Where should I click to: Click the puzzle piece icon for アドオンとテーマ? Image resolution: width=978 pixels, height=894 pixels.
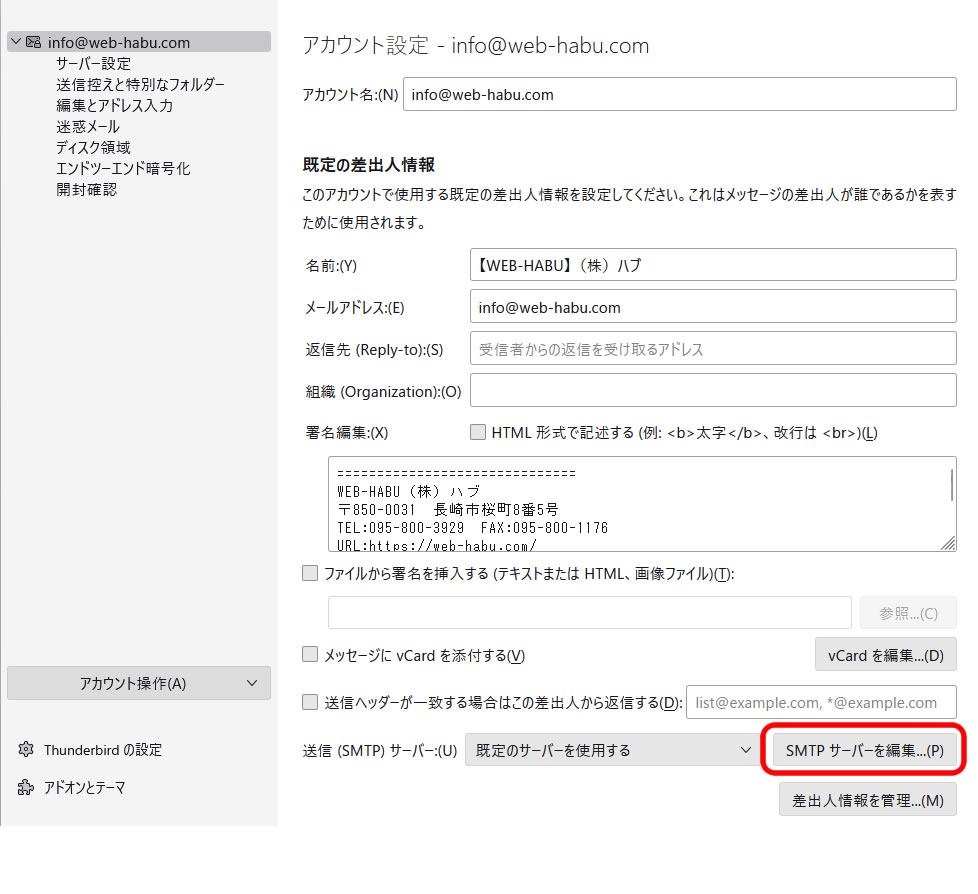(26, 788)
